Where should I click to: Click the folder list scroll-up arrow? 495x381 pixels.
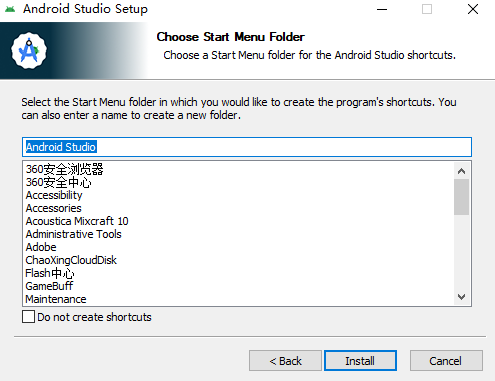pyautogui.click(x=461, y=171)
